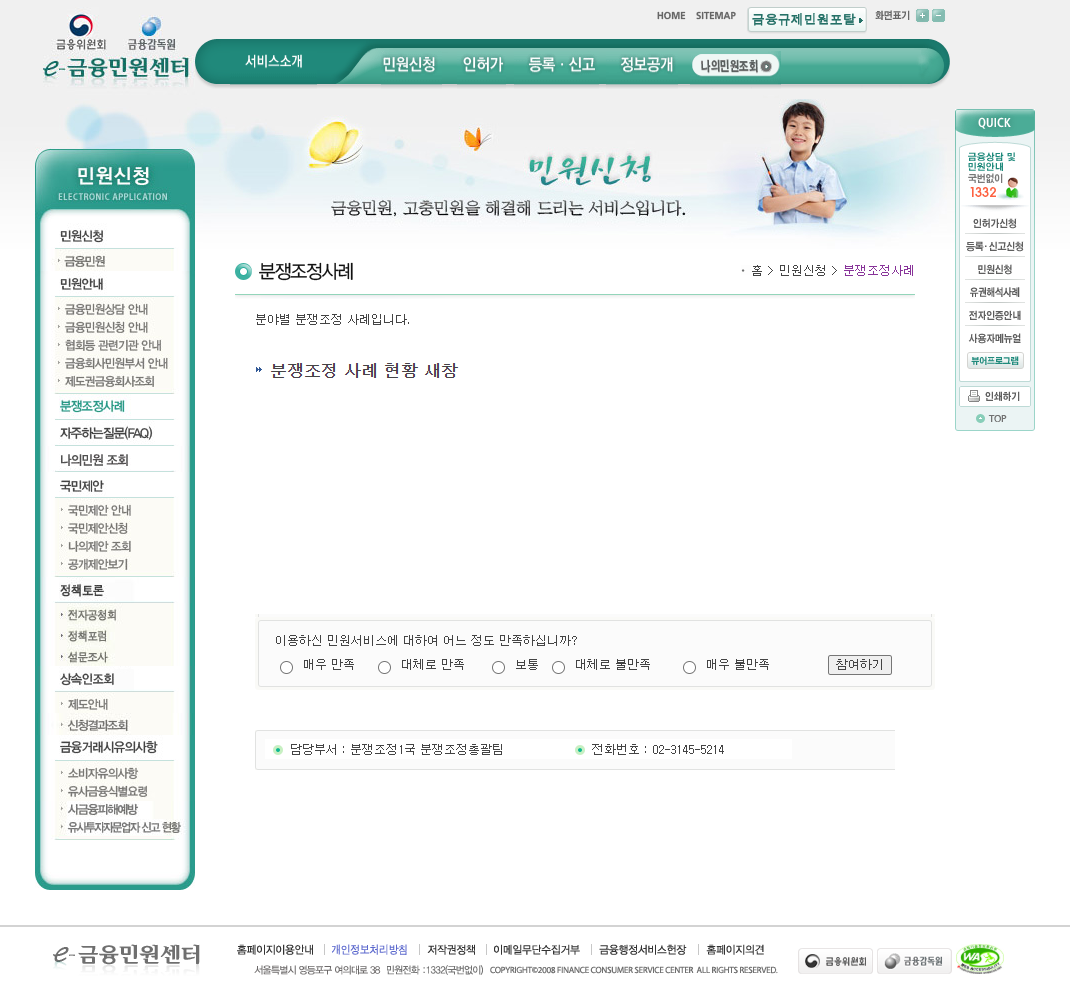Image resolution: width=1070 pixels, height=990 pixels.
Task: Click the WA web accessibility mark
Action: coord(979,960)
